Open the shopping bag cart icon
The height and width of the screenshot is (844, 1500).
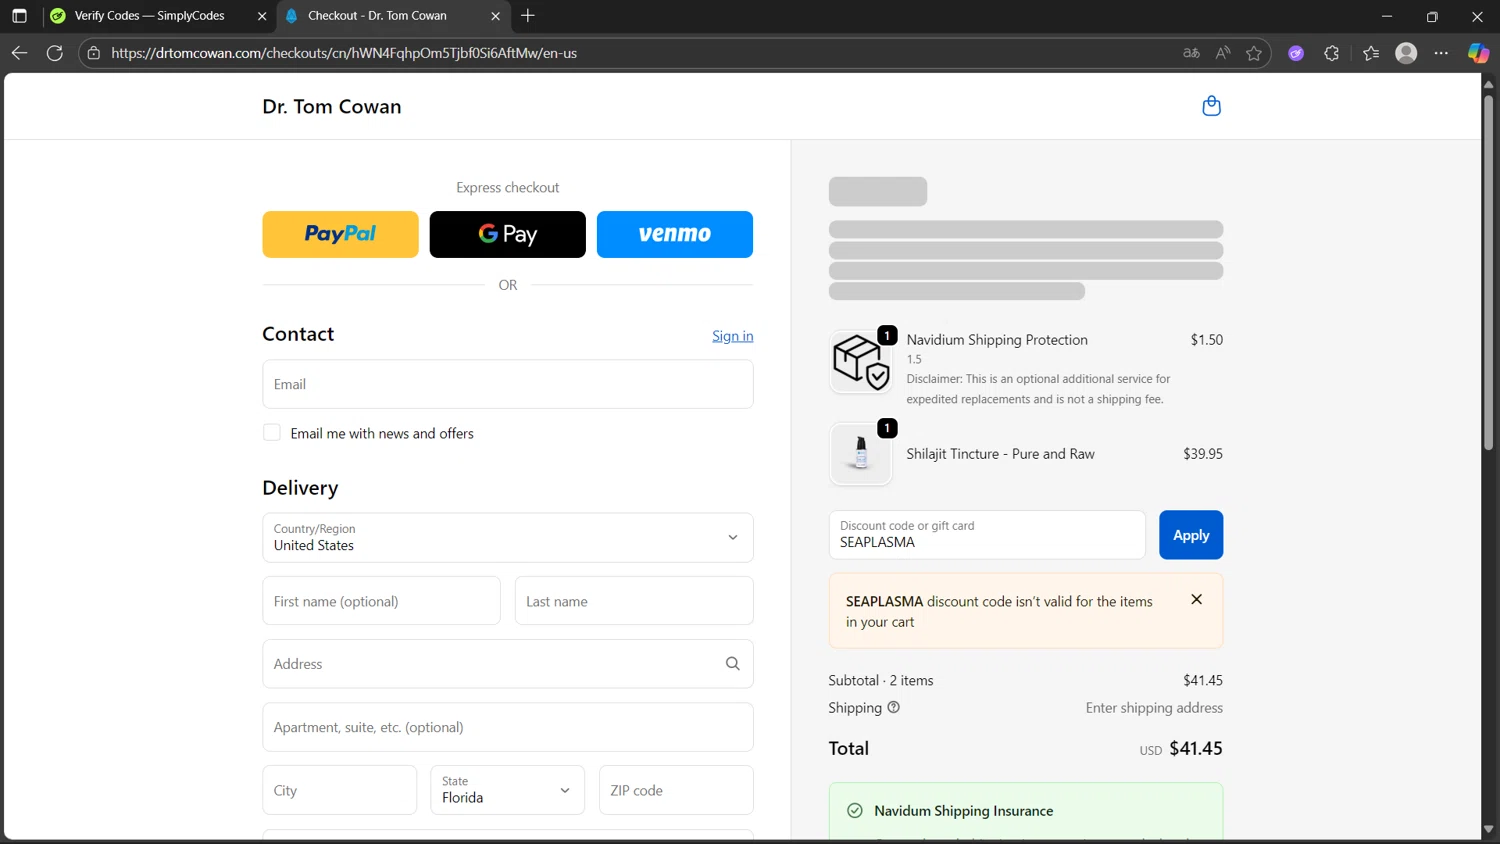(x=1211, y=106)
